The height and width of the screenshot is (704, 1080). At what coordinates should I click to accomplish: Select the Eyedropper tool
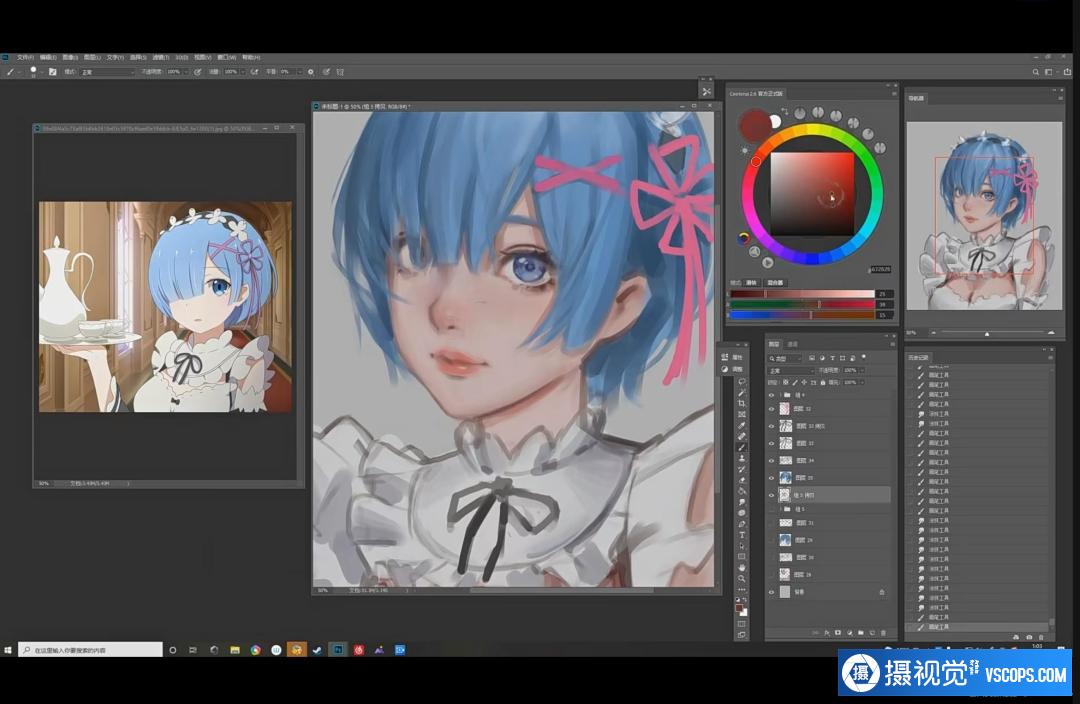[742, 425]
